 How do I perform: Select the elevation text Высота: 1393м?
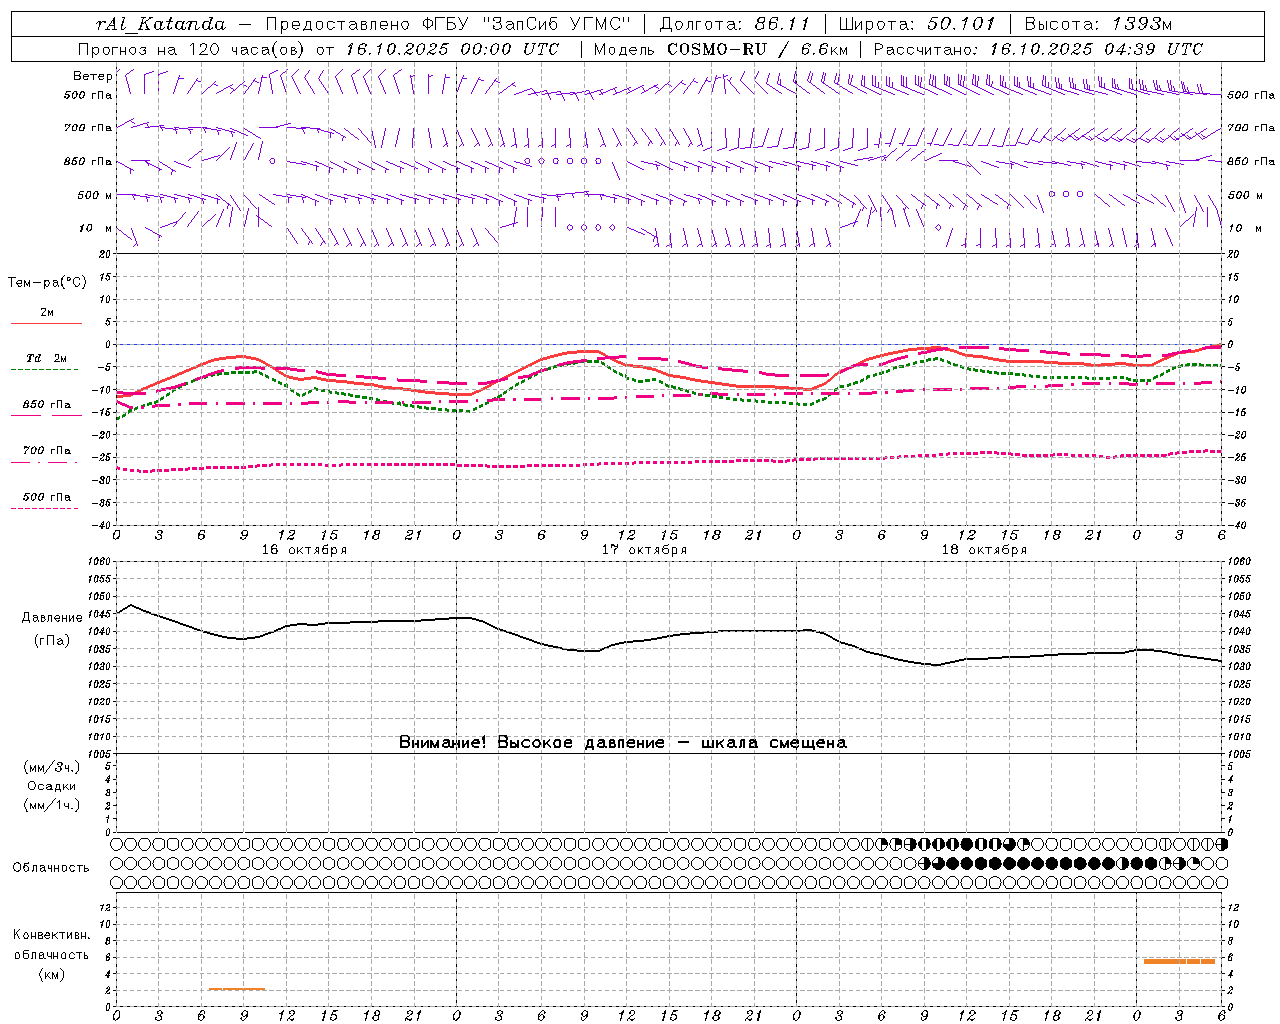click(x=1098, y=24)
